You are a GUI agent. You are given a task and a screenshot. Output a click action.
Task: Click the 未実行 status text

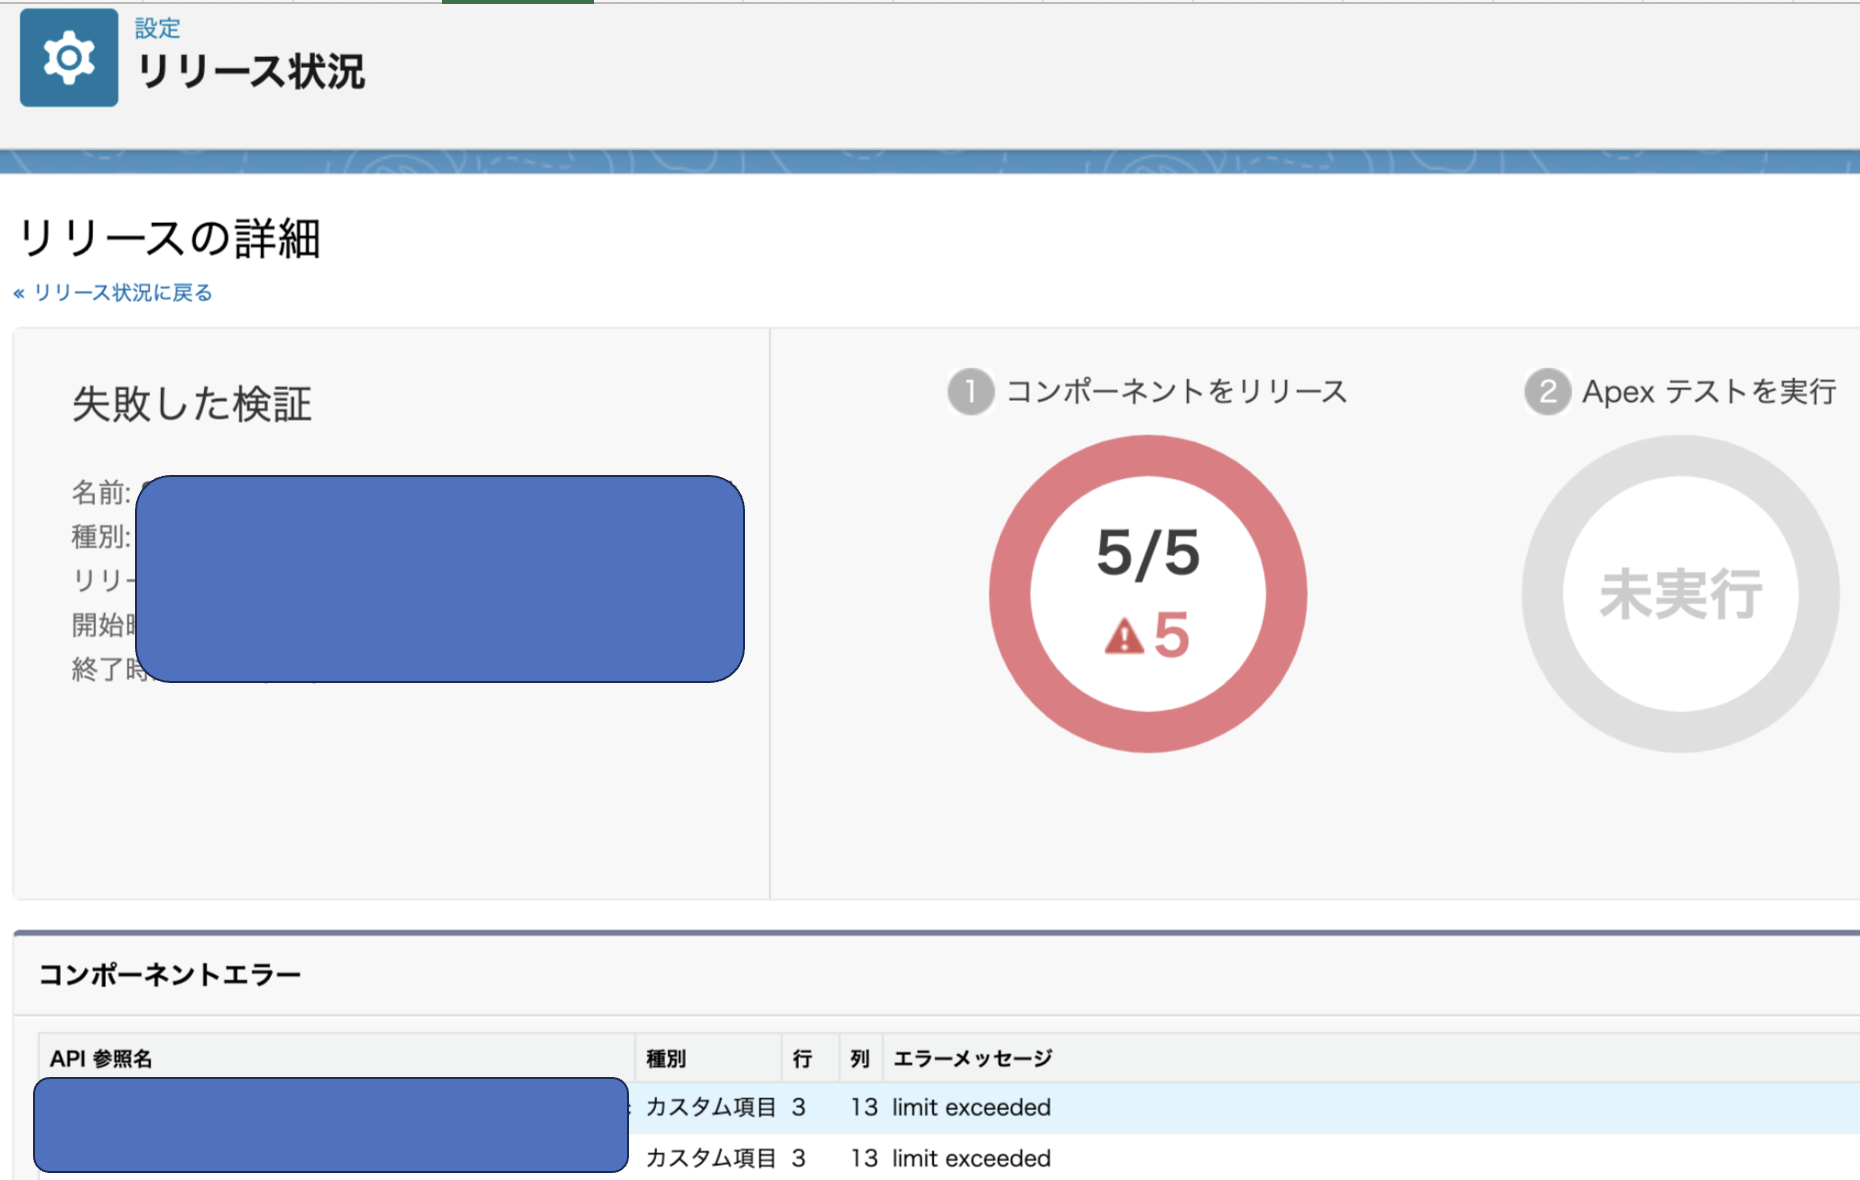coord(1680,594)
